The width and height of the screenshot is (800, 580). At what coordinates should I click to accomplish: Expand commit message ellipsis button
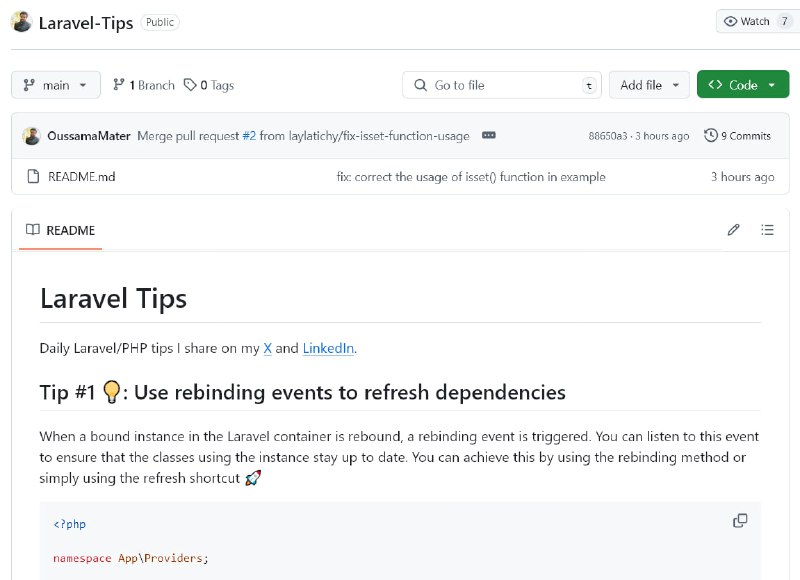(x=488, y=135)
